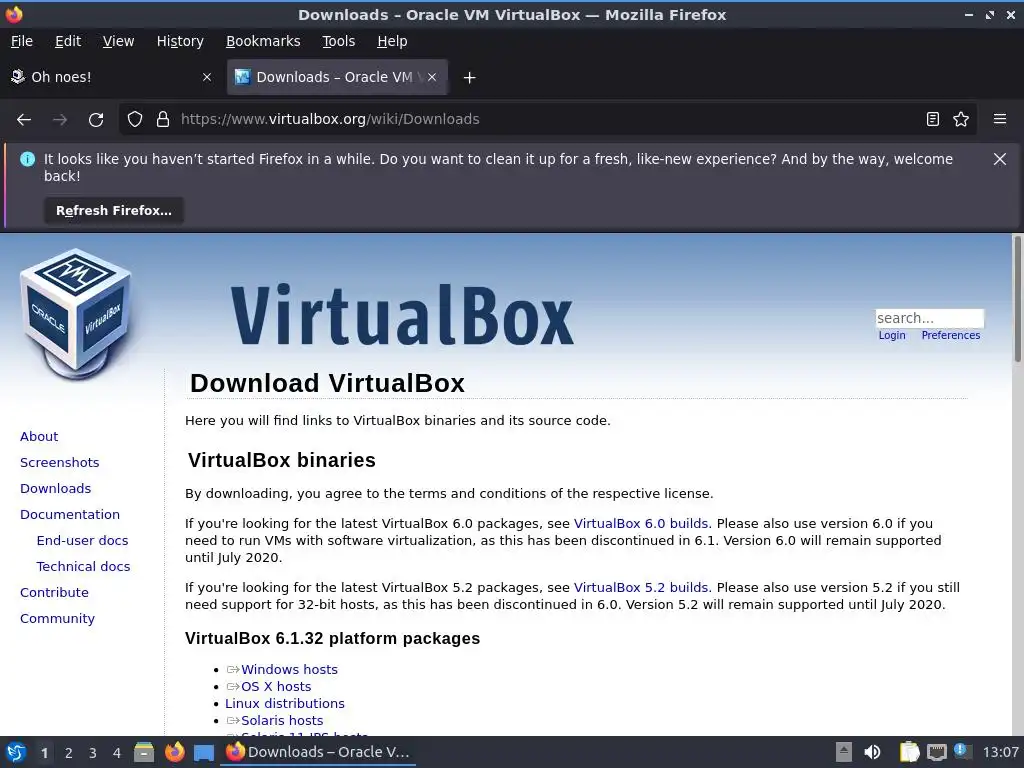The height and width of the screenshot is (768, 1024).
Task: Open the Login link
Action: tap(891, 335)
